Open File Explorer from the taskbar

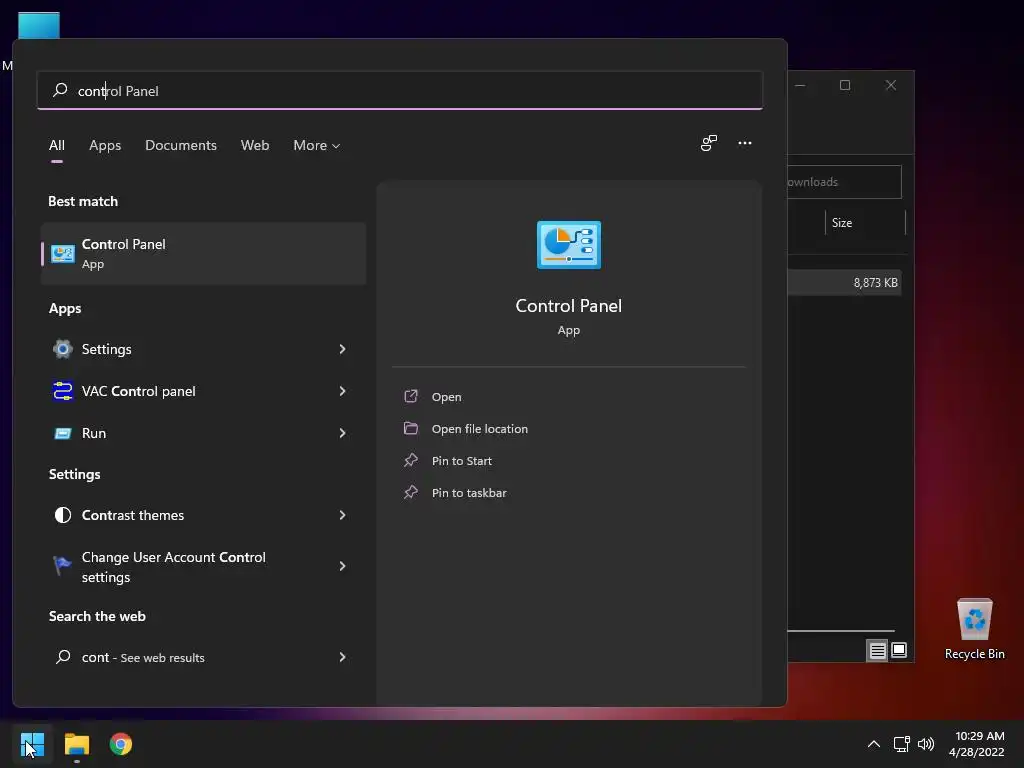(x=76, y=744)
